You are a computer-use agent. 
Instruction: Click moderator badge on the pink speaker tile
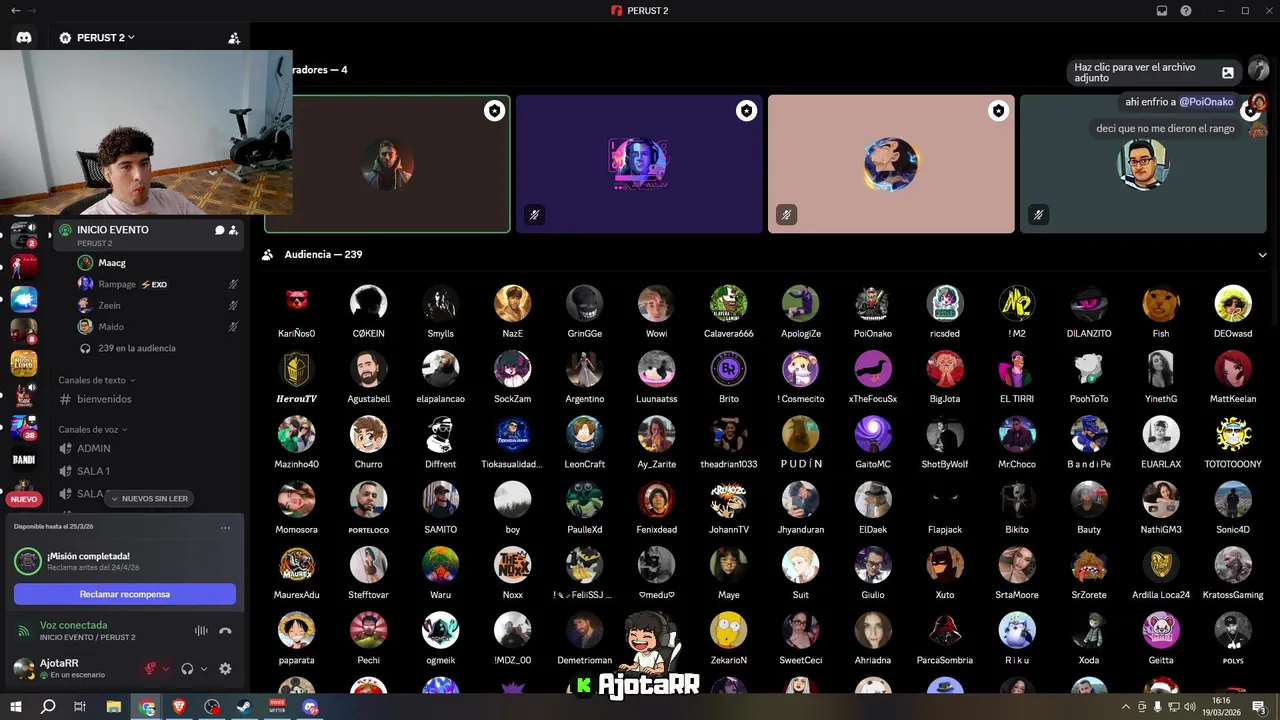(x=998, y=111)
